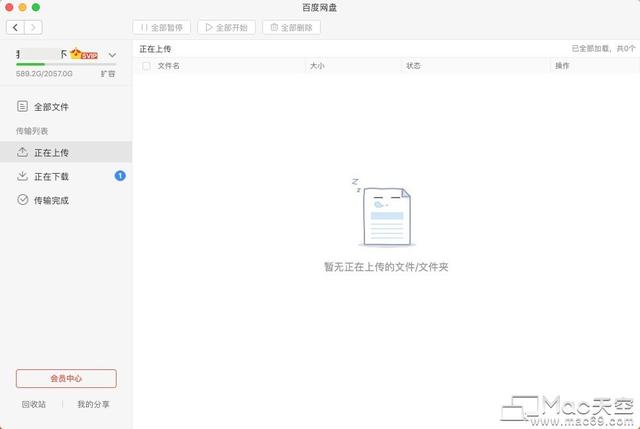
Task: Sort by the 大小 column header
Action: click(317, 66)
